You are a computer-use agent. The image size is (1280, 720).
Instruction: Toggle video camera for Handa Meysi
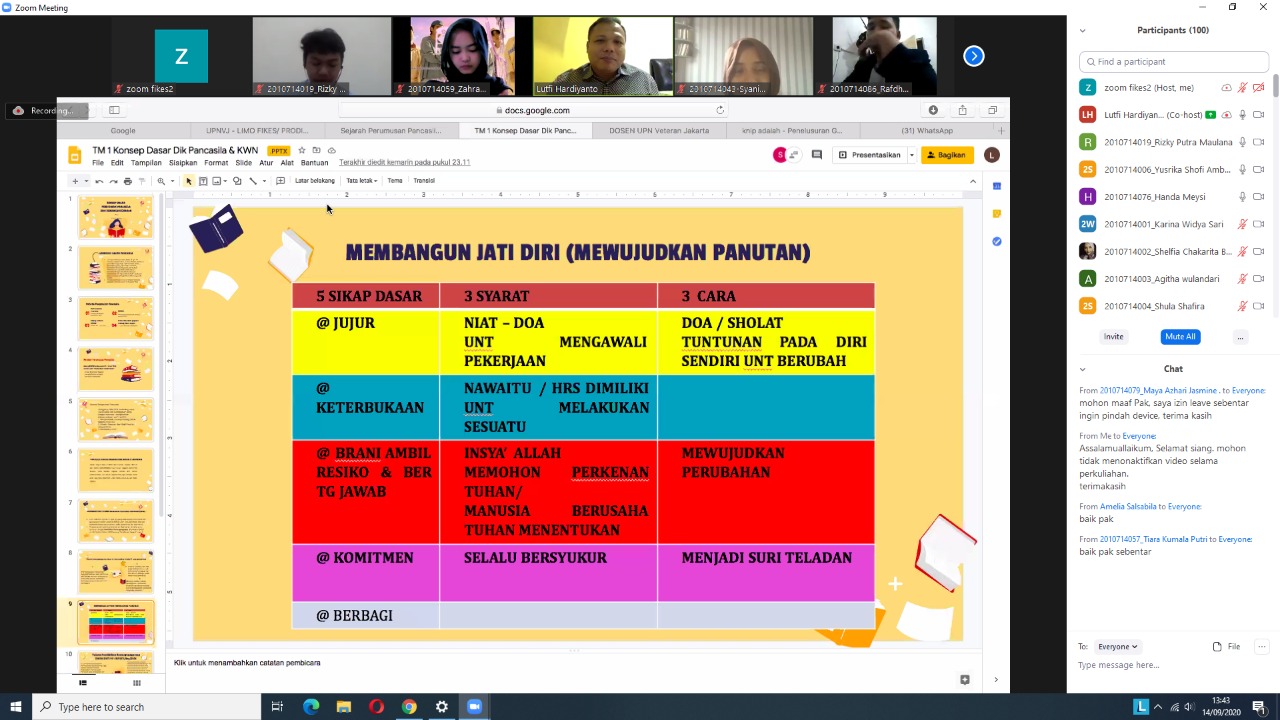[1259, 197]
